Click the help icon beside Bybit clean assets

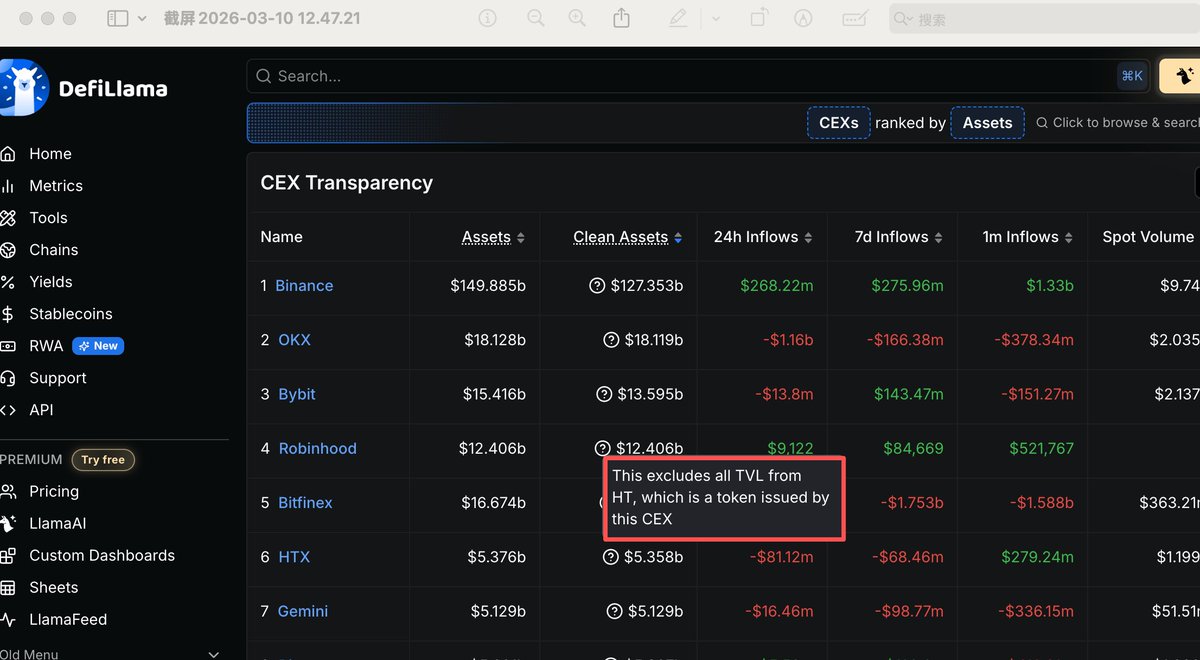coord(604,394)
